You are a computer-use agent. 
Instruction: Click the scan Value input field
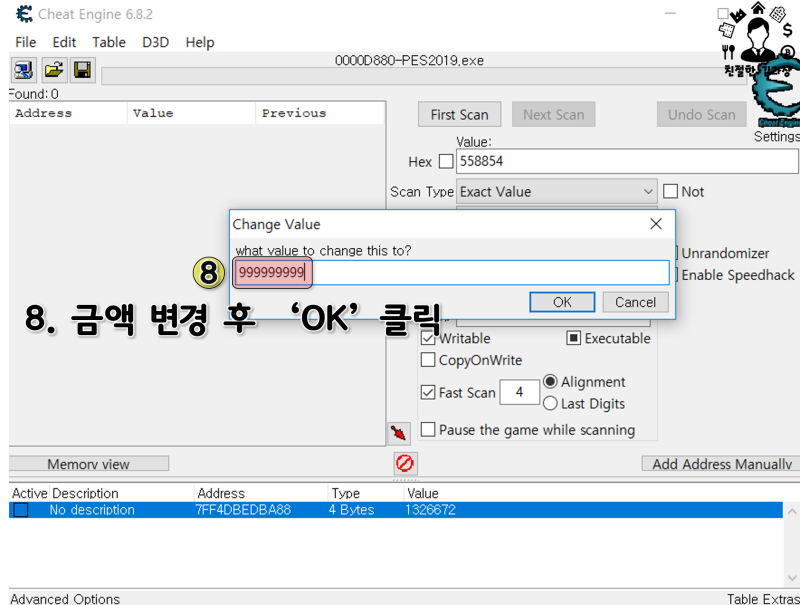click(627, 161)
